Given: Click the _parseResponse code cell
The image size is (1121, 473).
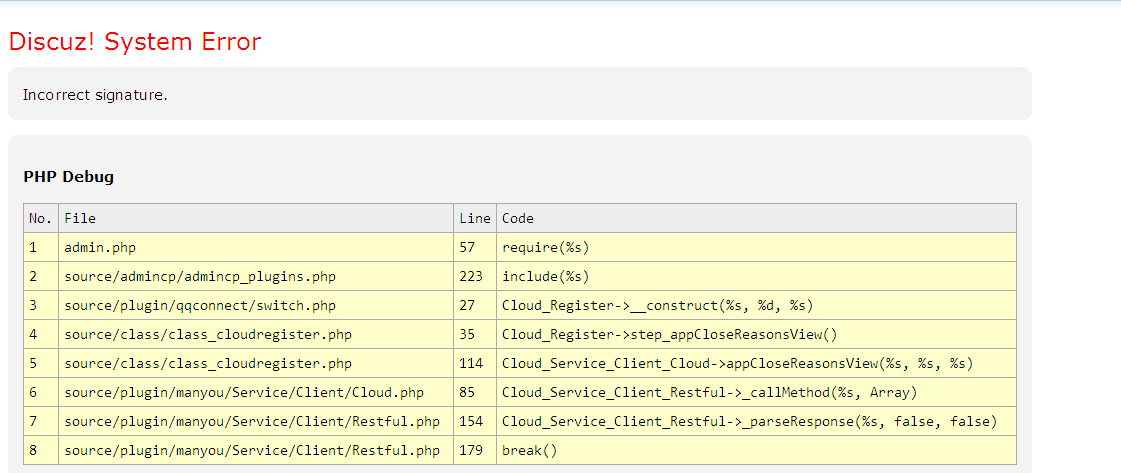Looking at the screenshot, I should pos(748,421).
